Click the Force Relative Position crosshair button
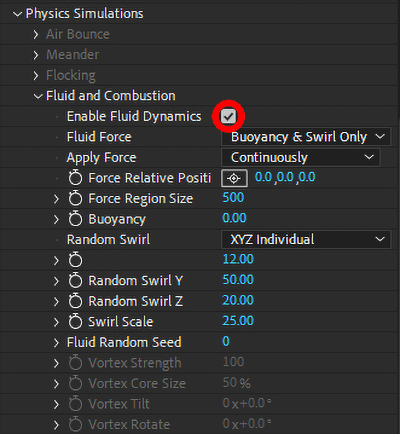The height and width of the screenshot is (434, 400). click(x=234, y=178)
